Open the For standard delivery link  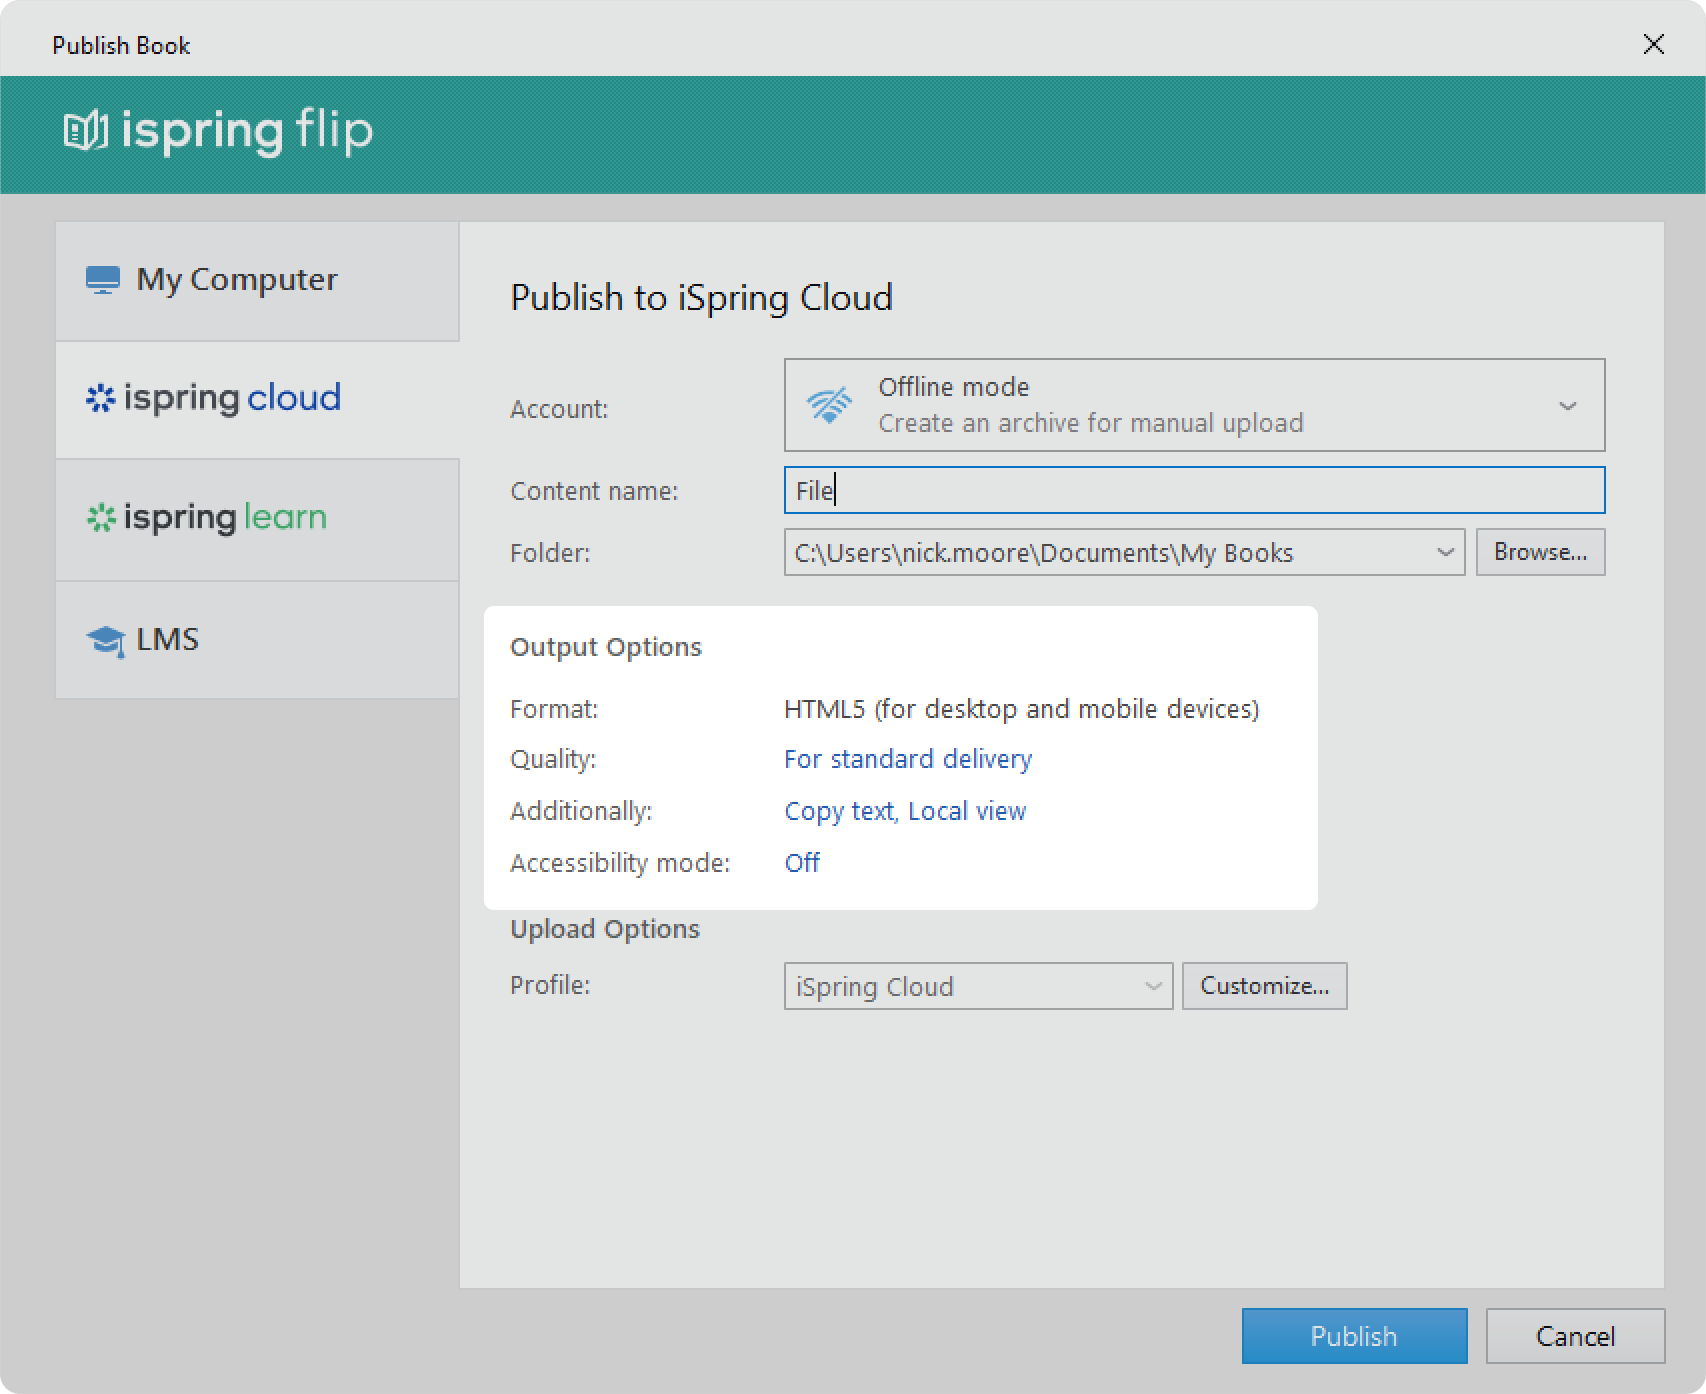click(x=908, y=759)
